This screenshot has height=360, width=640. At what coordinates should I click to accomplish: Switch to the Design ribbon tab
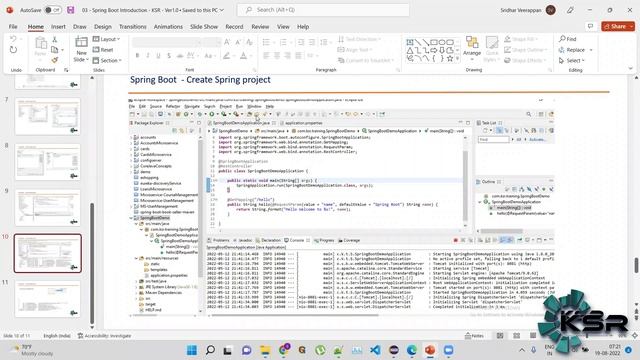coord(102,27)
